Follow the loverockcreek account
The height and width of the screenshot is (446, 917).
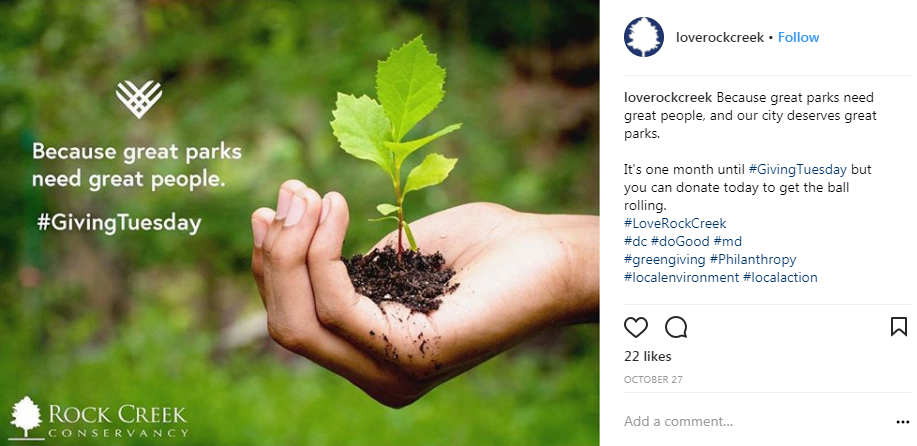coord(798,37)
